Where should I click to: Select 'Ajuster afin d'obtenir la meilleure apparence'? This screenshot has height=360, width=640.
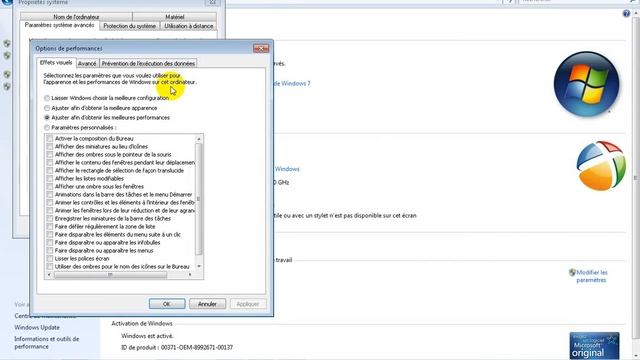coord(47,108)
